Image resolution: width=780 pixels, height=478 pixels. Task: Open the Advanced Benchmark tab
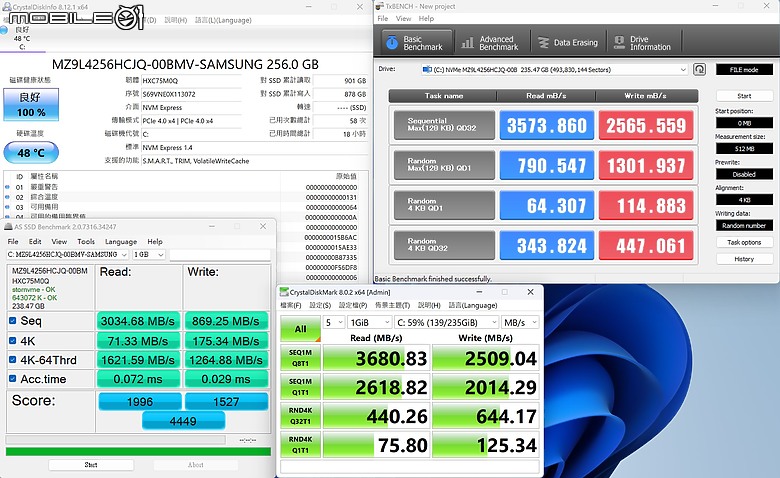click(491, 43)
